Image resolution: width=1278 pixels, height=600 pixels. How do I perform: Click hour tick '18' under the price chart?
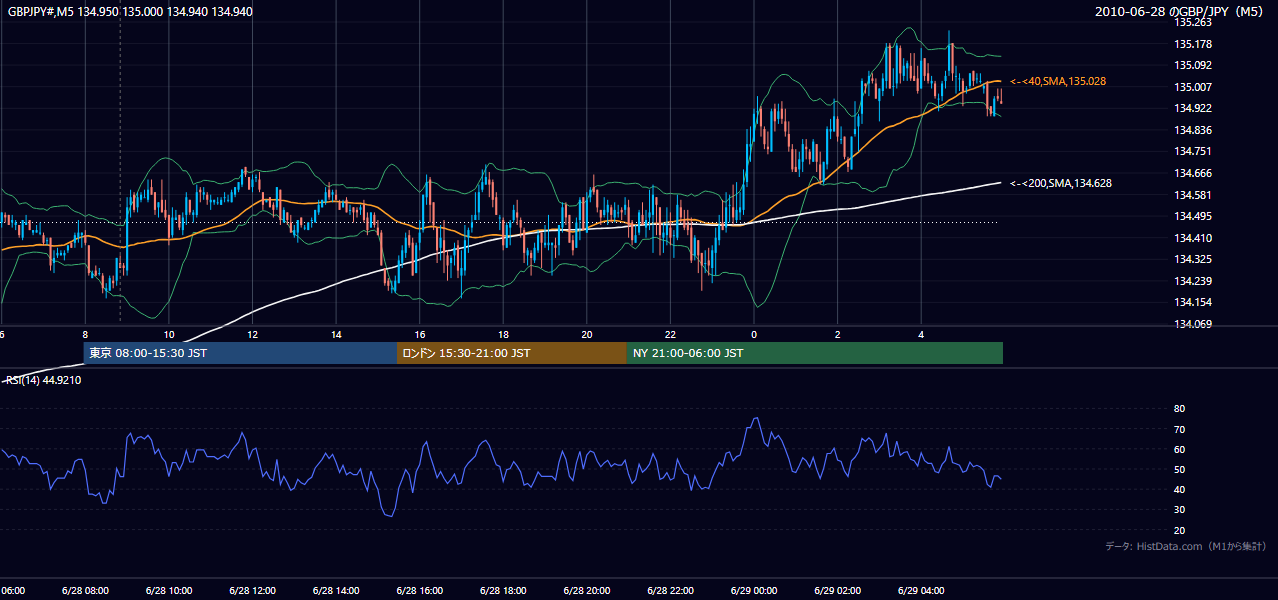pos(503,334)
